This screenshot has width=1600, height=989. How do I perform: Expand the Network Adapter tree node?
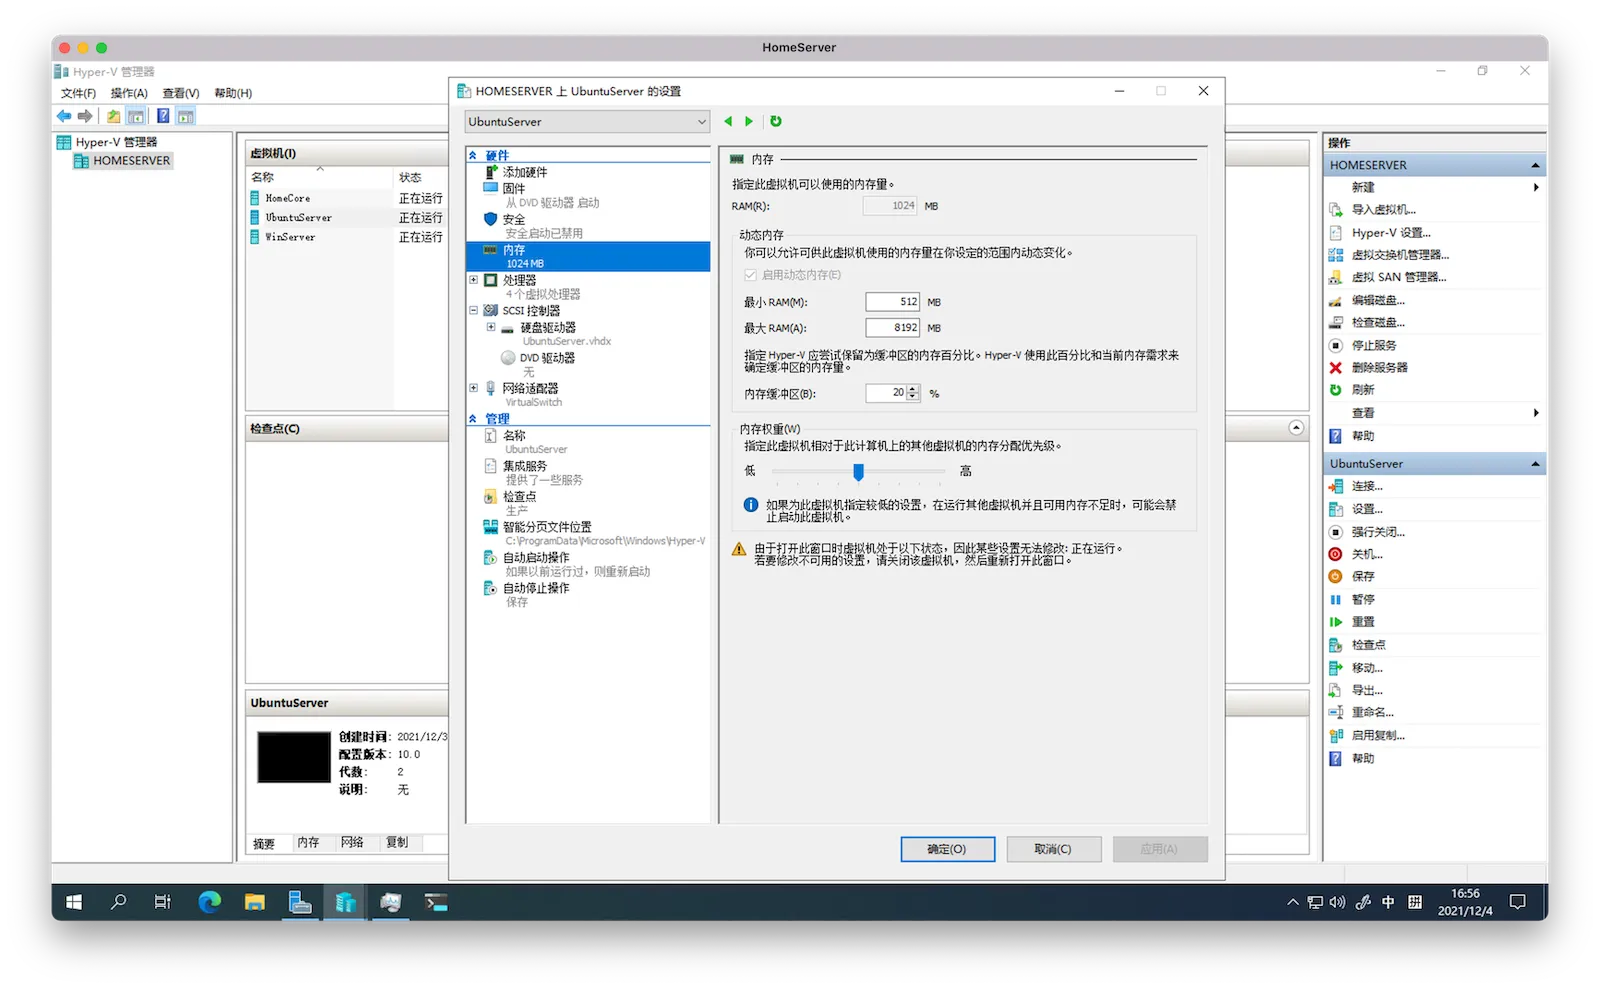click(x=474, y=388)
